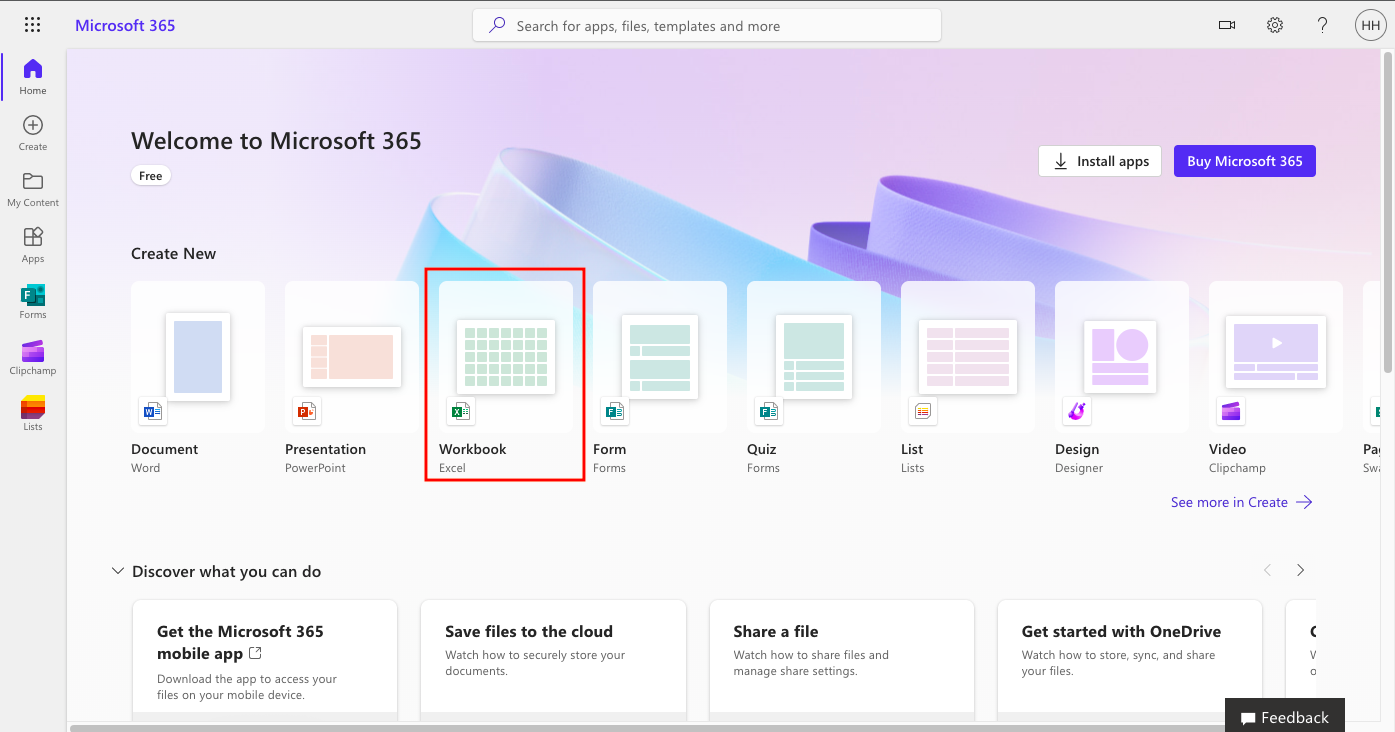
Task: Open the Microsoft 365 app launcher menu
Action: tap(32, 24)
